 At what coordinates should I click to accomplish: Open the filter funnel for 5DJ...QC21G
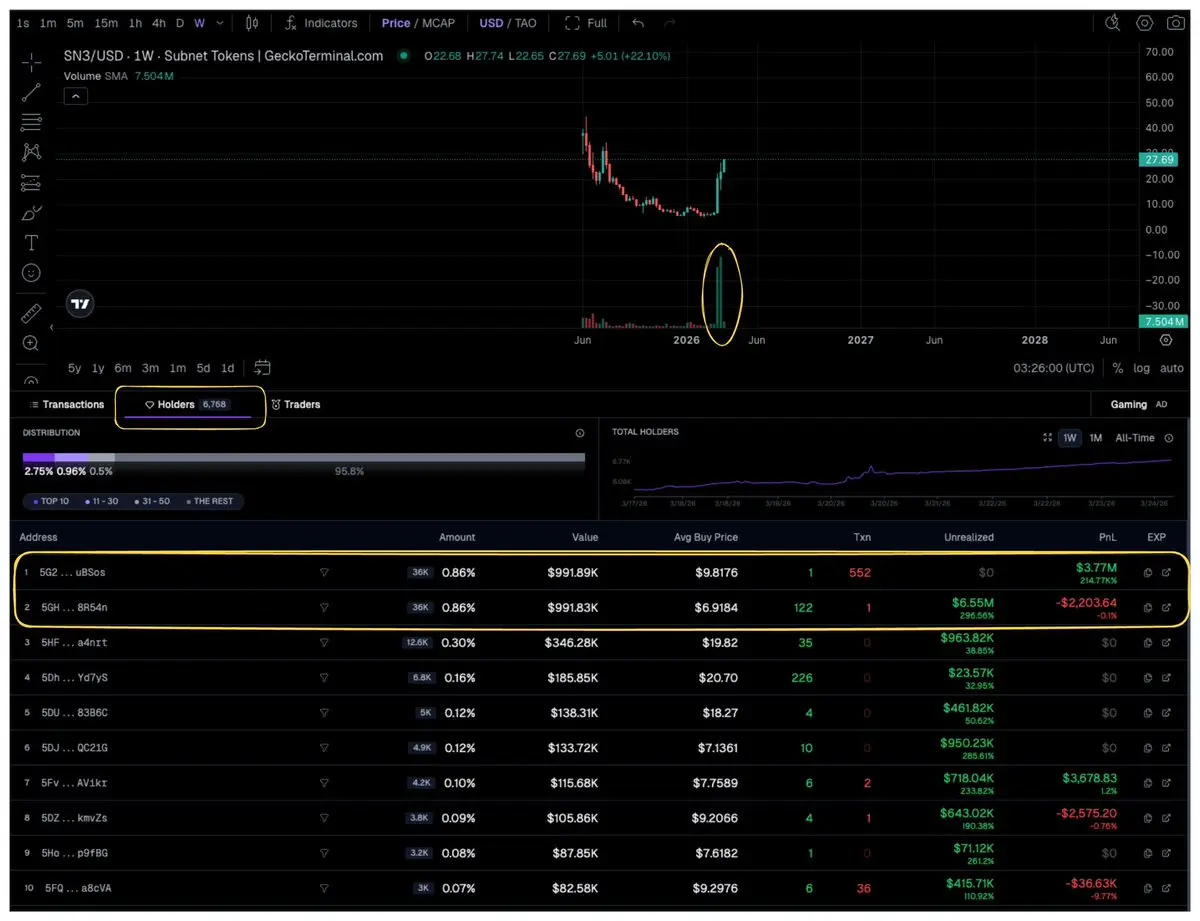(323, 747)
